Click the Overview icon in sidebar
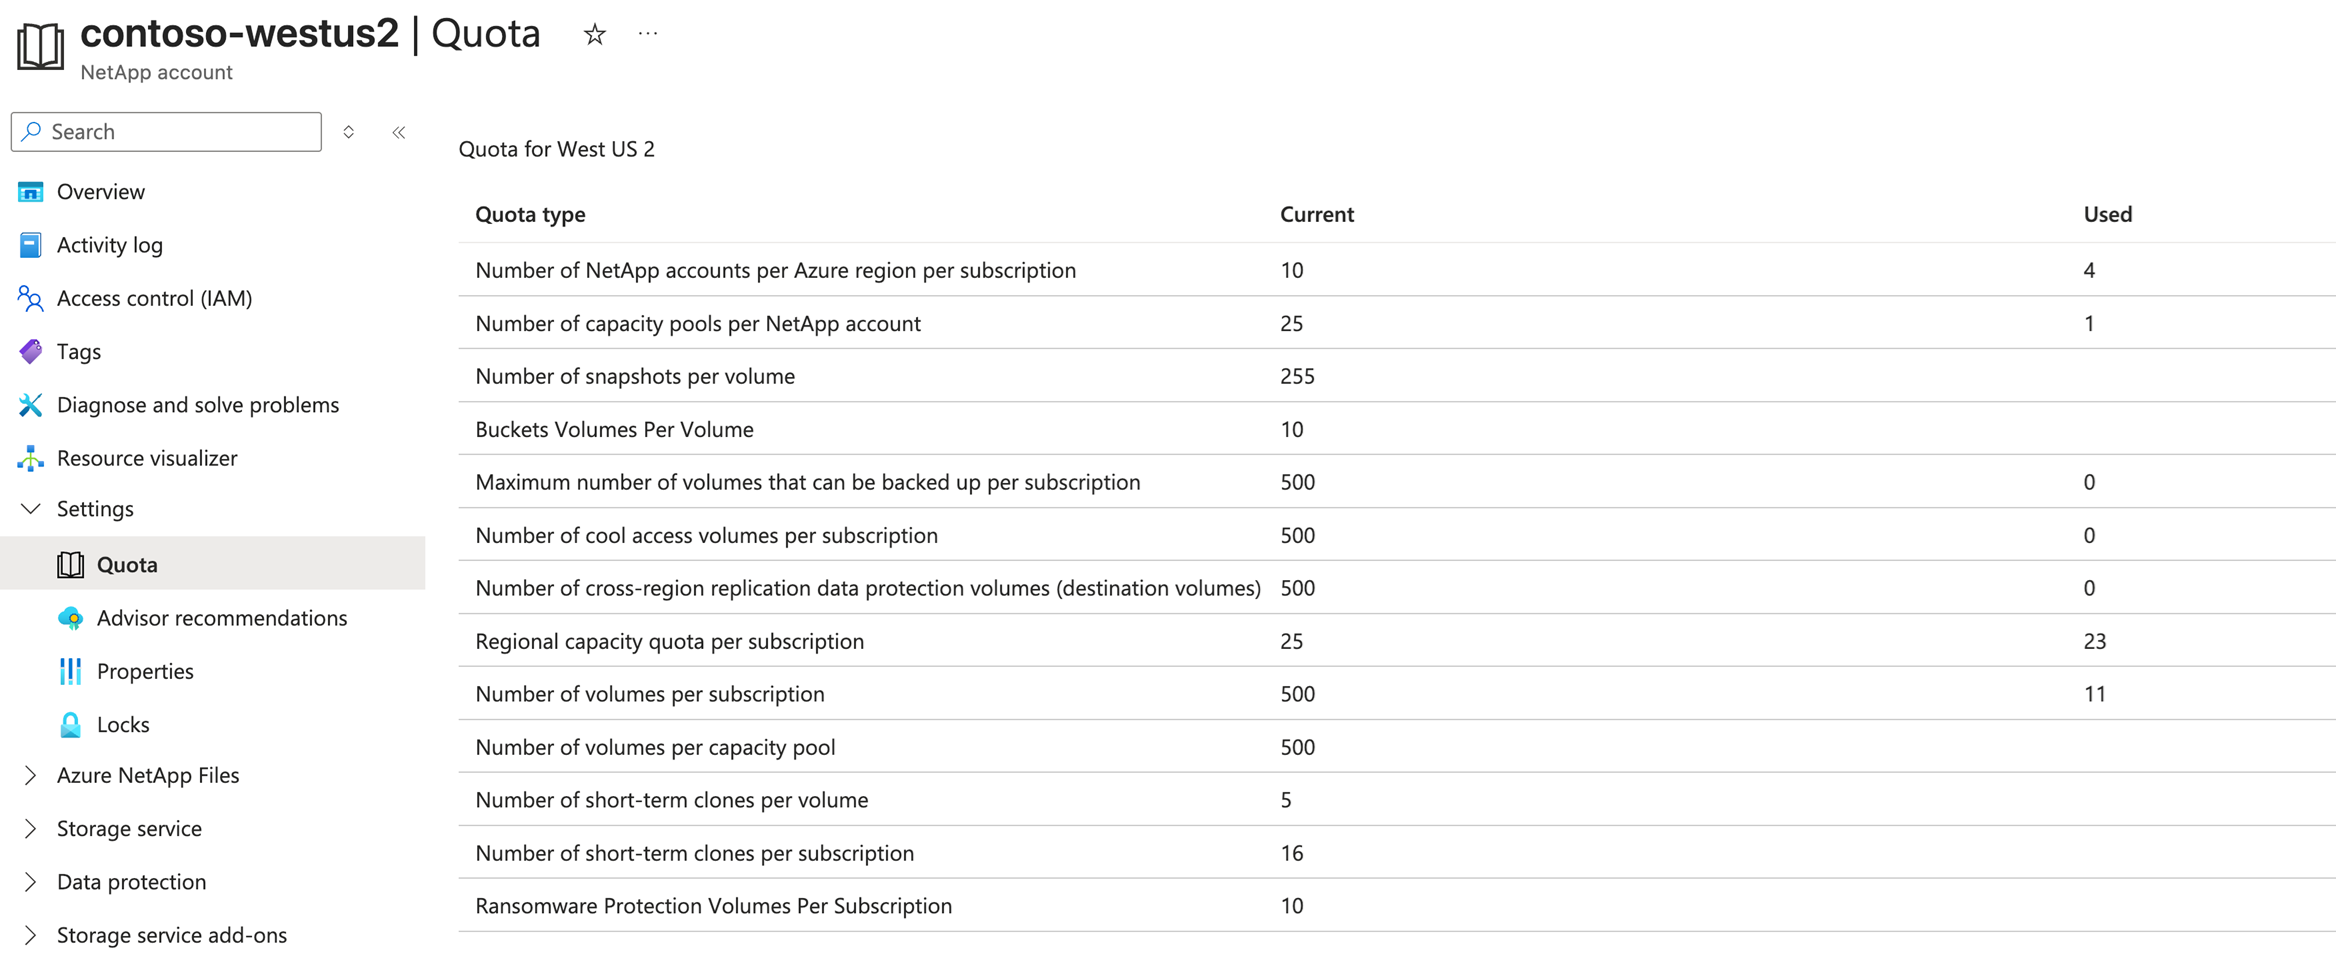Image resolution: width=2336 pixels, height=970 pixels. (30, 191)
